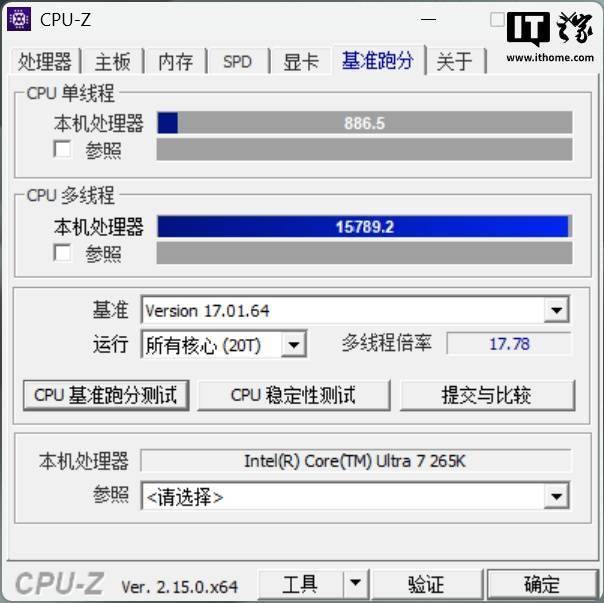Expand the 参照 <请选择> processor dropdown
This screenshot has height=603, width=604.
(x=556, y=496)
